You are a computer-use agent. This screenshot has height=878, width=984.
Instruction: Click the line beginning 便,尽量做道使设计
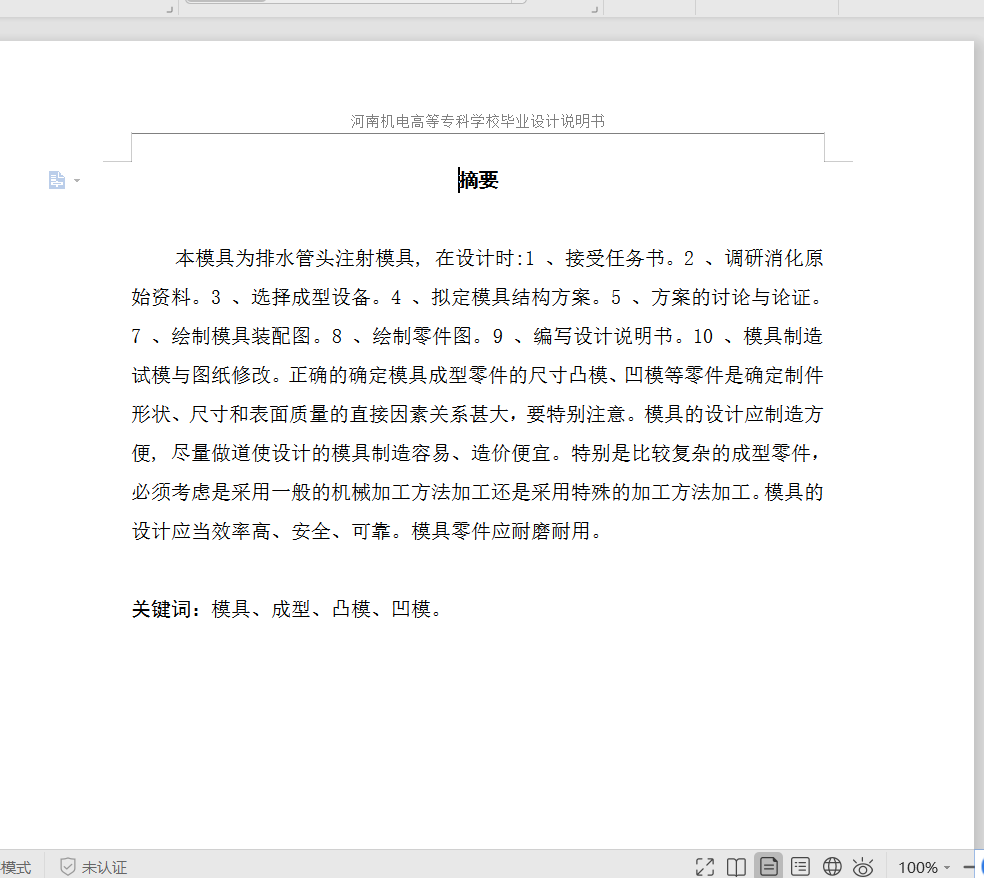pos(478,453)
